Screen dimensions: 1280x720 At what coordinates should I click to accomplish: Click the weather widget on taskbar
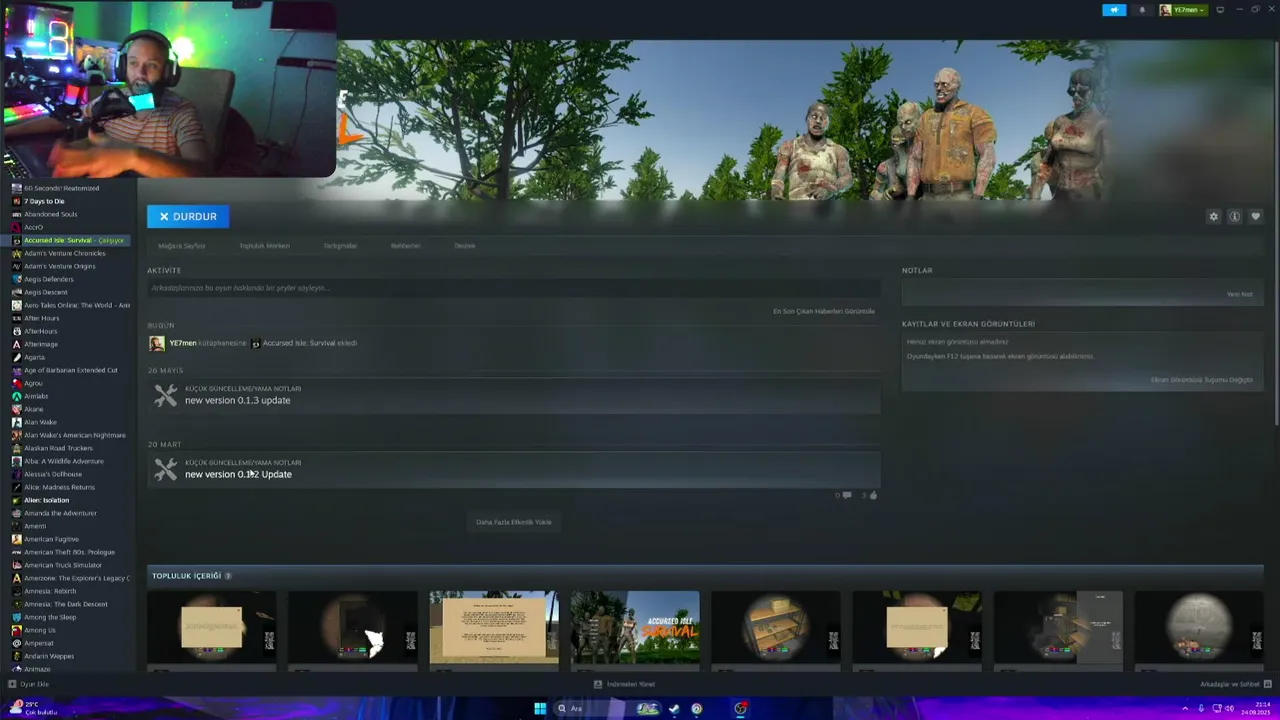34,708
